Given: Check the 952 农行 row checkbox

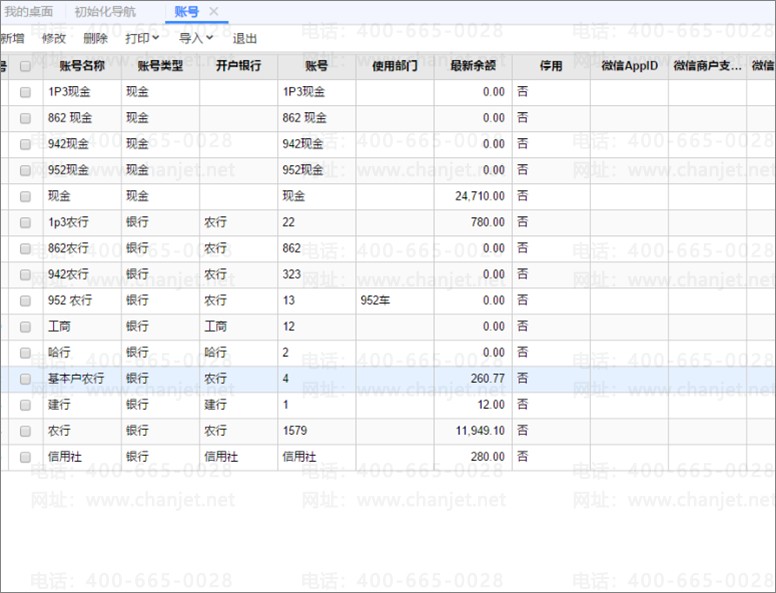Looking at the screenshot, I should coord(25,301).
